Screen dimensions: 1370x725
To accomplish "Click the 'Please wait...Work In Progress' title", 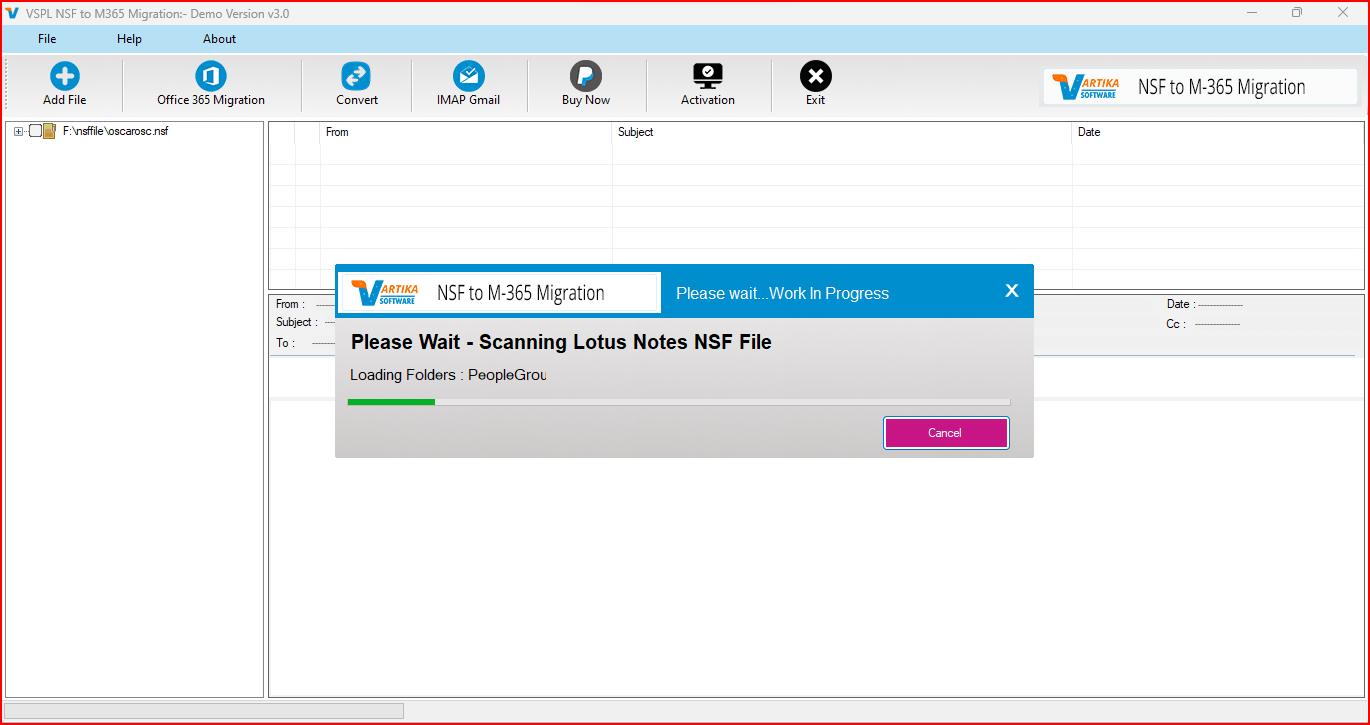I will point(782,293).
